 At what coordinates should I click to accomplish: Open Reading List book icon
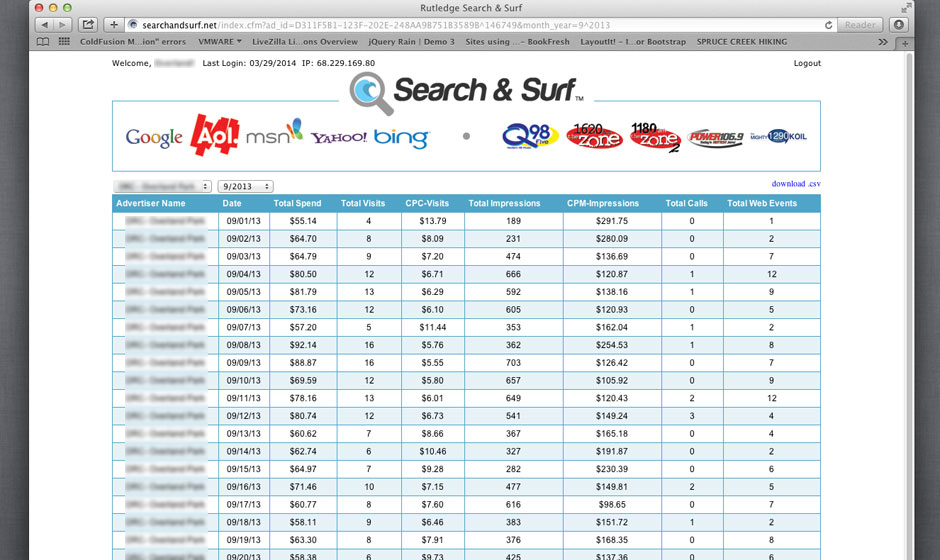43,42
